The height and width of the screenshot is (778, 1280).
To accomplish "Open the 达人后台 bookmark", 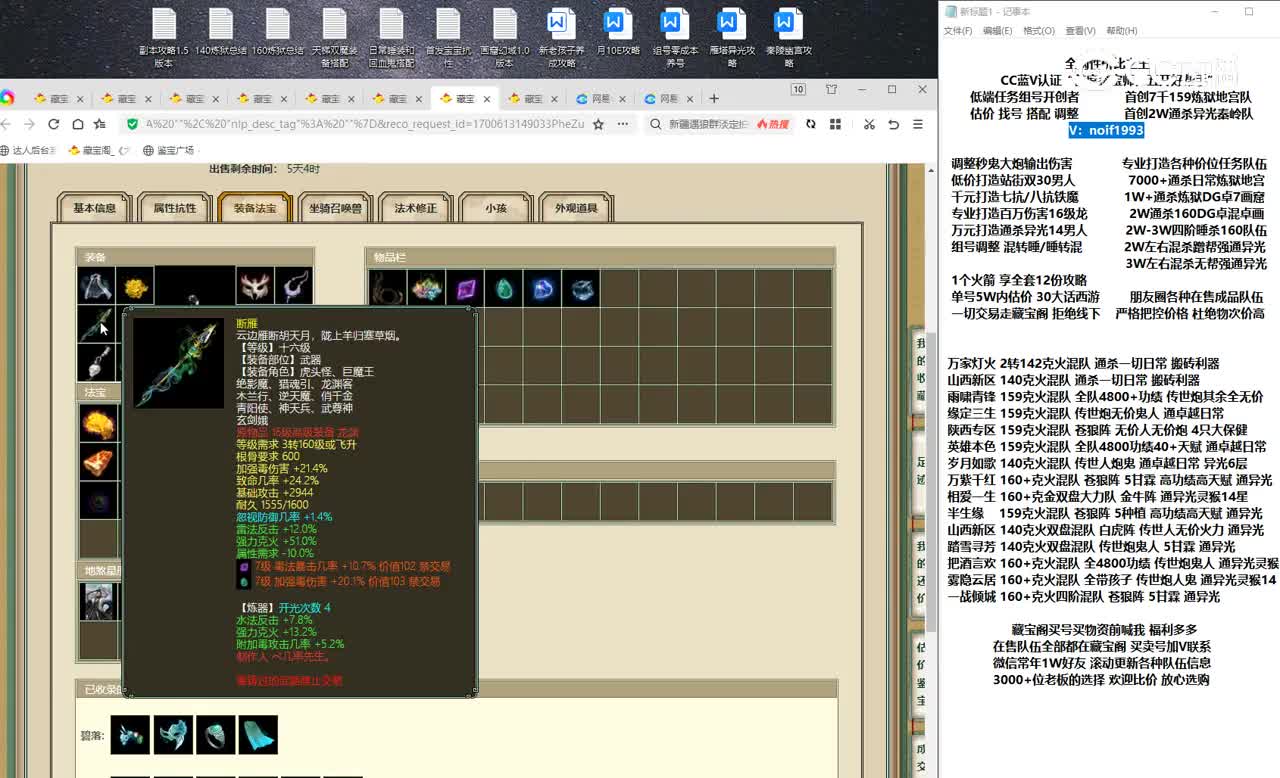I will tap(27, 150).
